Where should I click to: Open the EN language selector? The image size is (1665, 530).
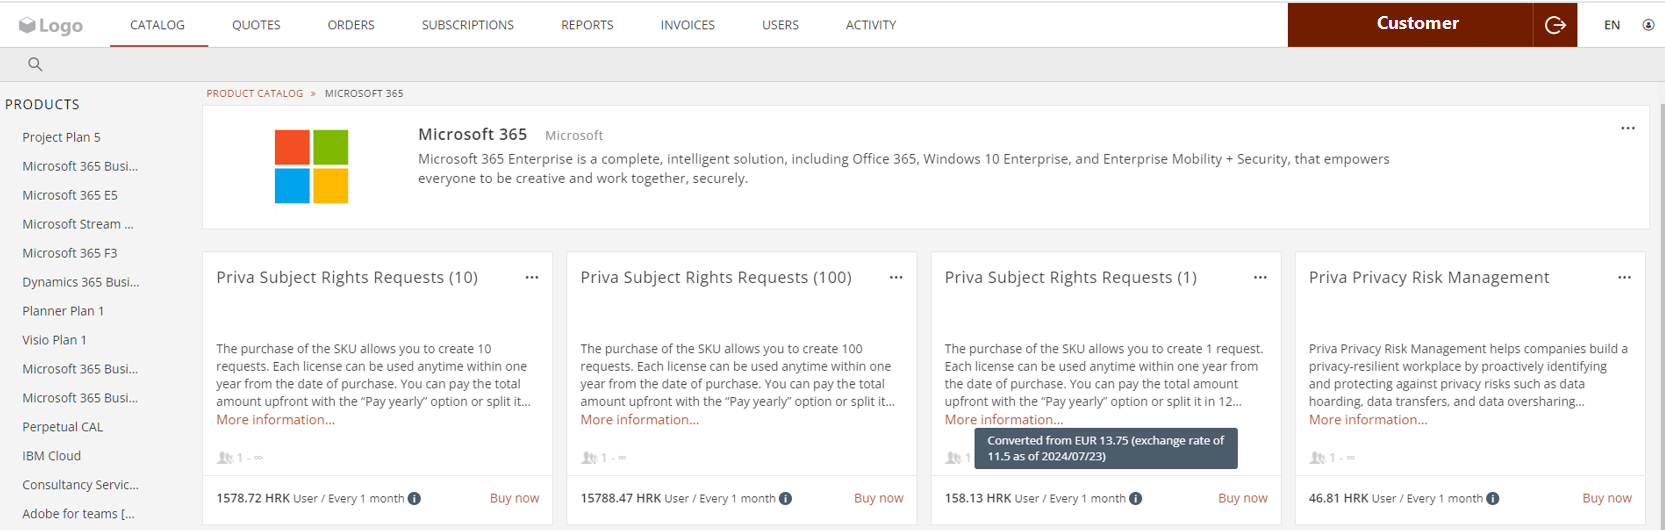1612,25
